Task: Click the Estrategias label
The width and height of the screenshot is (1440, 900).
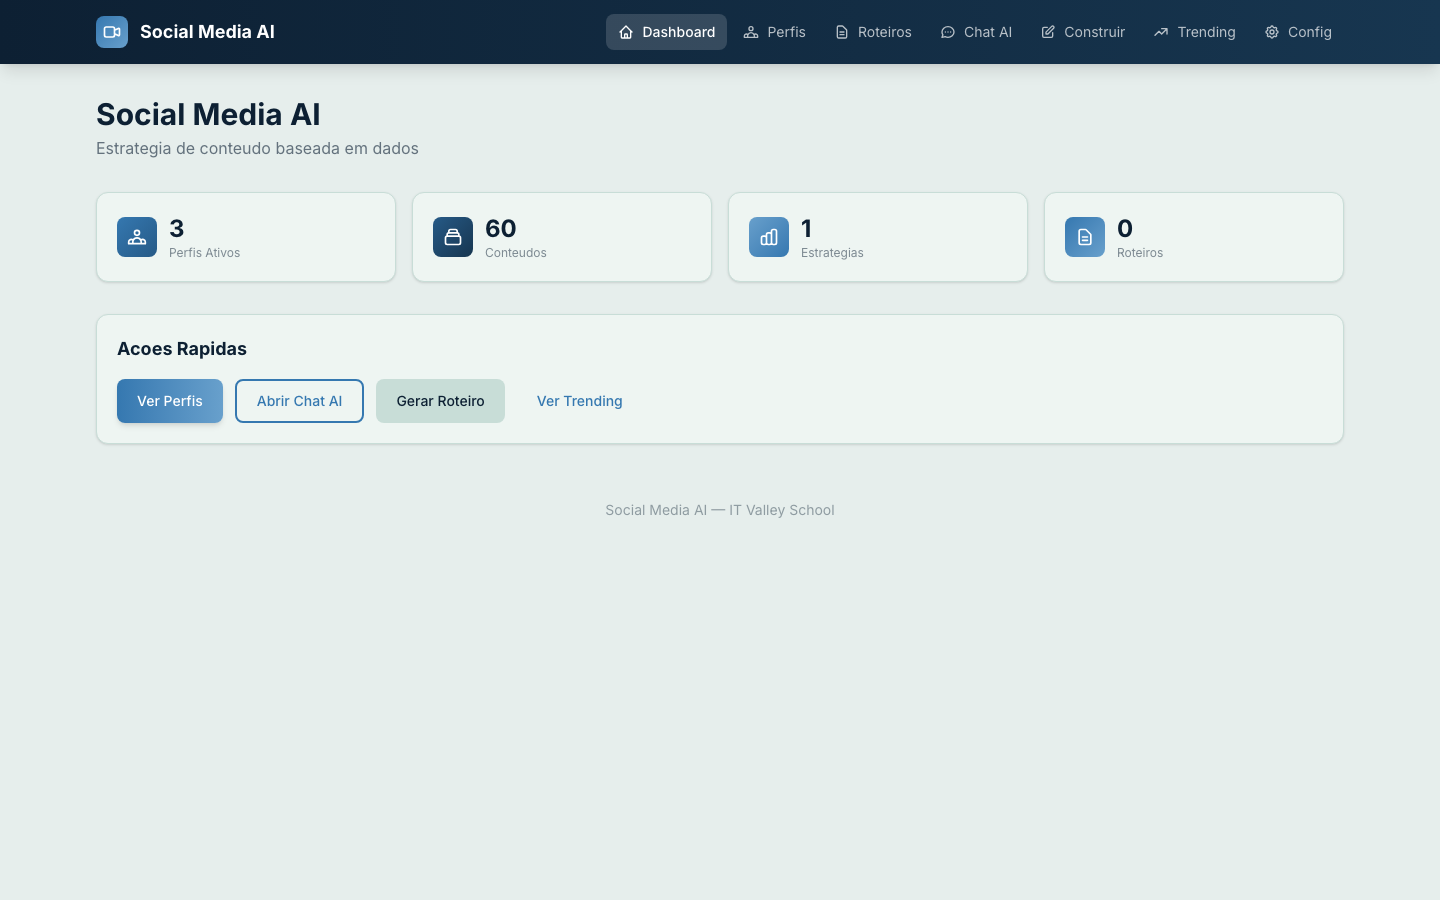Action: click(832, 253)
